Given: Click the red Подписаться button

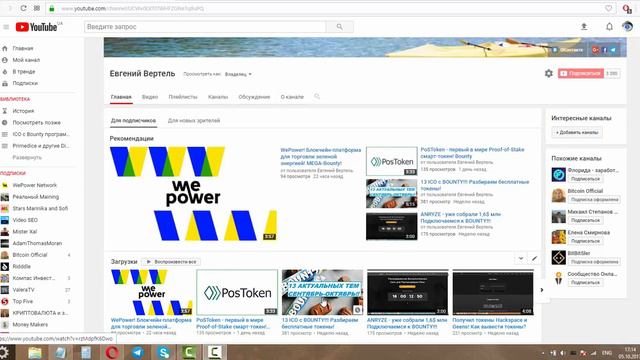Looking at the screenshot, I should [581, 73].
